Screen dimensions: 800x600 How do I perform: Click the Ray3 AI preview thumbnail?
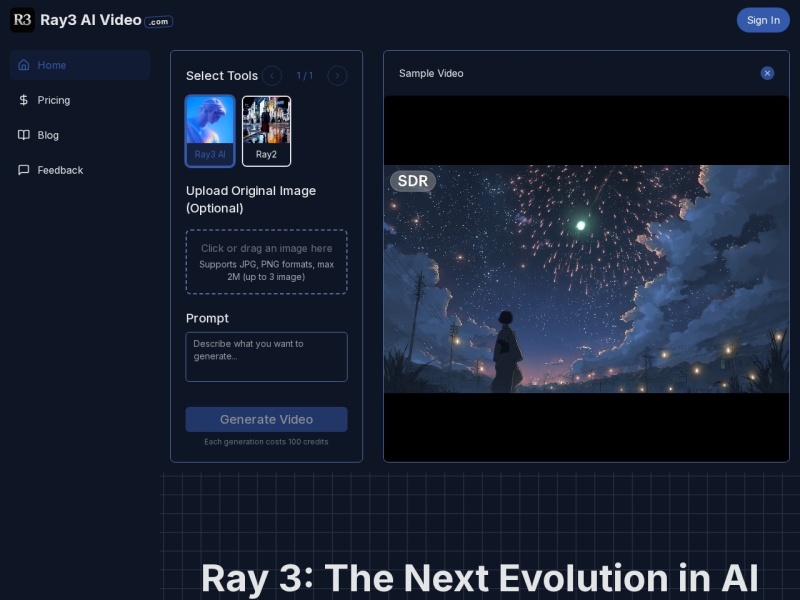click(209, 123)
